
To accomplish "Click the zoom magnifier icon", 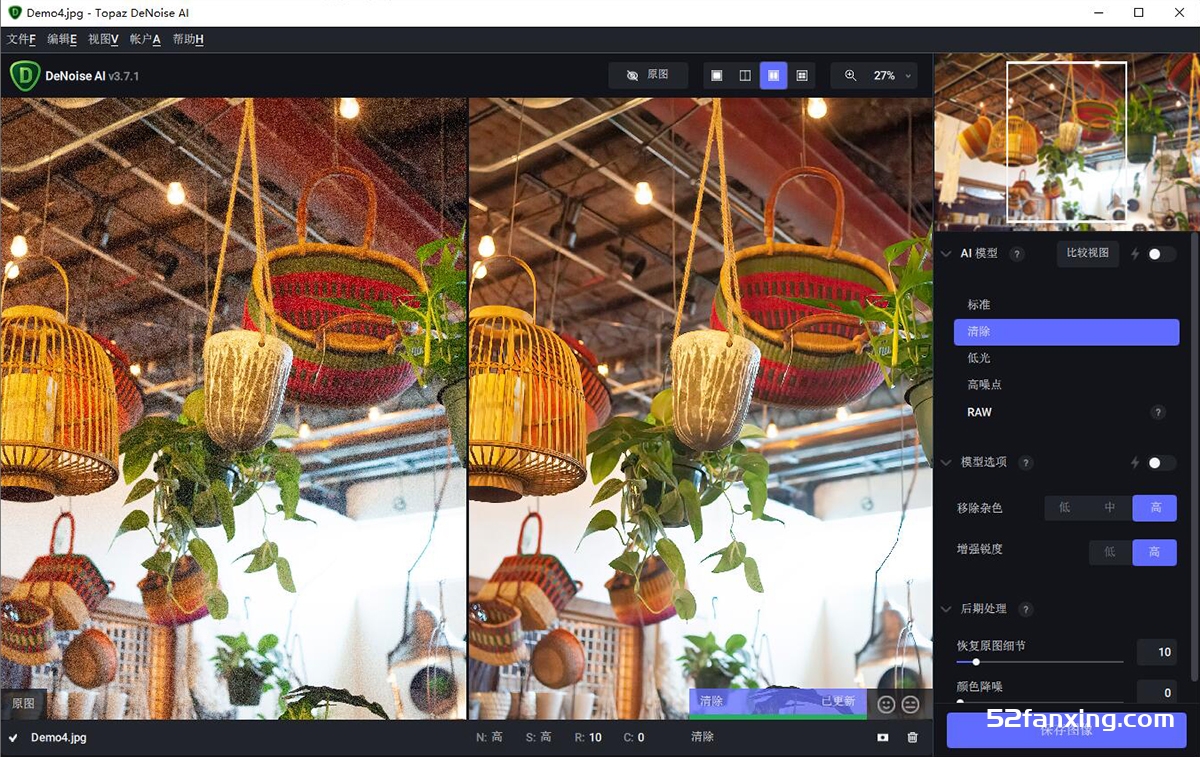I will [x=850, y=76].
